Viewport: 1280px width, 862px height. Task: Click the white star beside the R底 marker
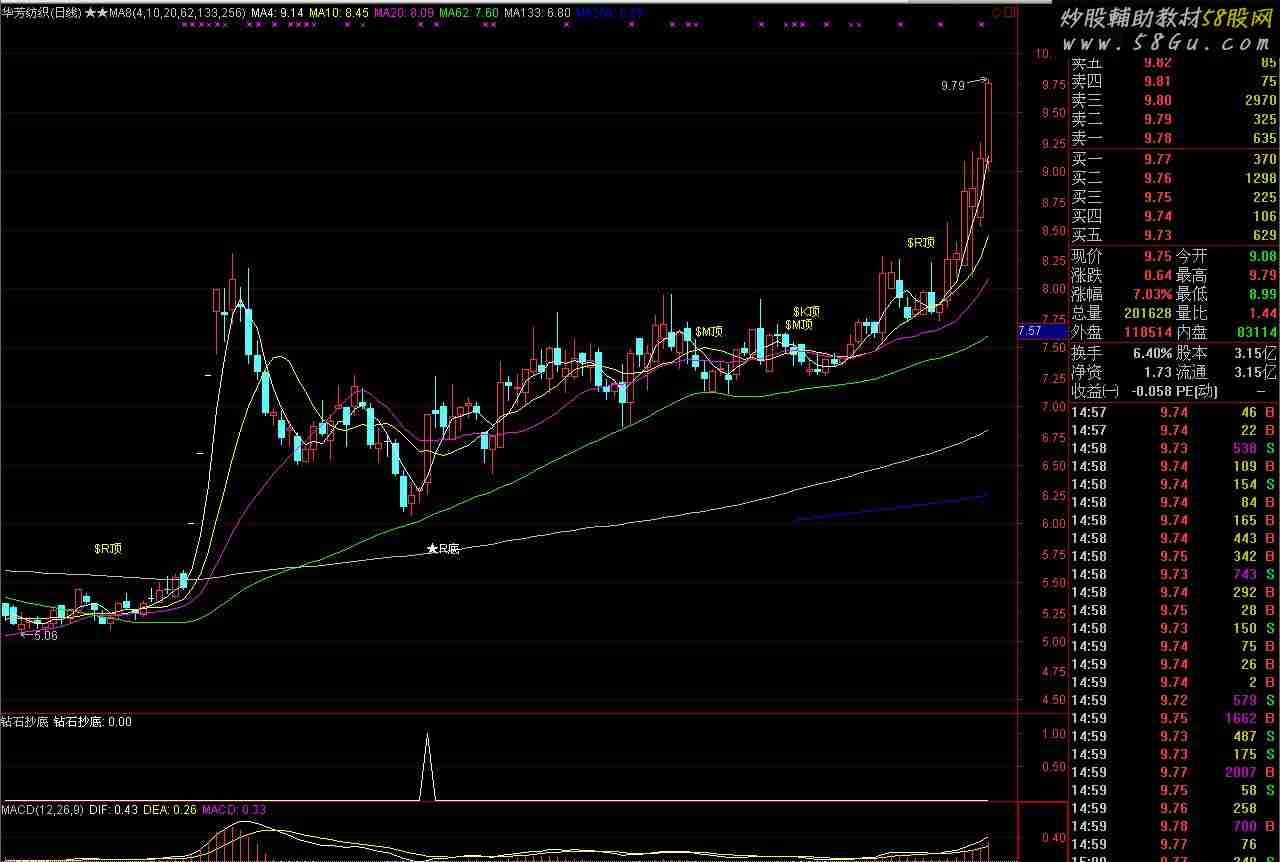pyautogui.click(x=432, y=549)
